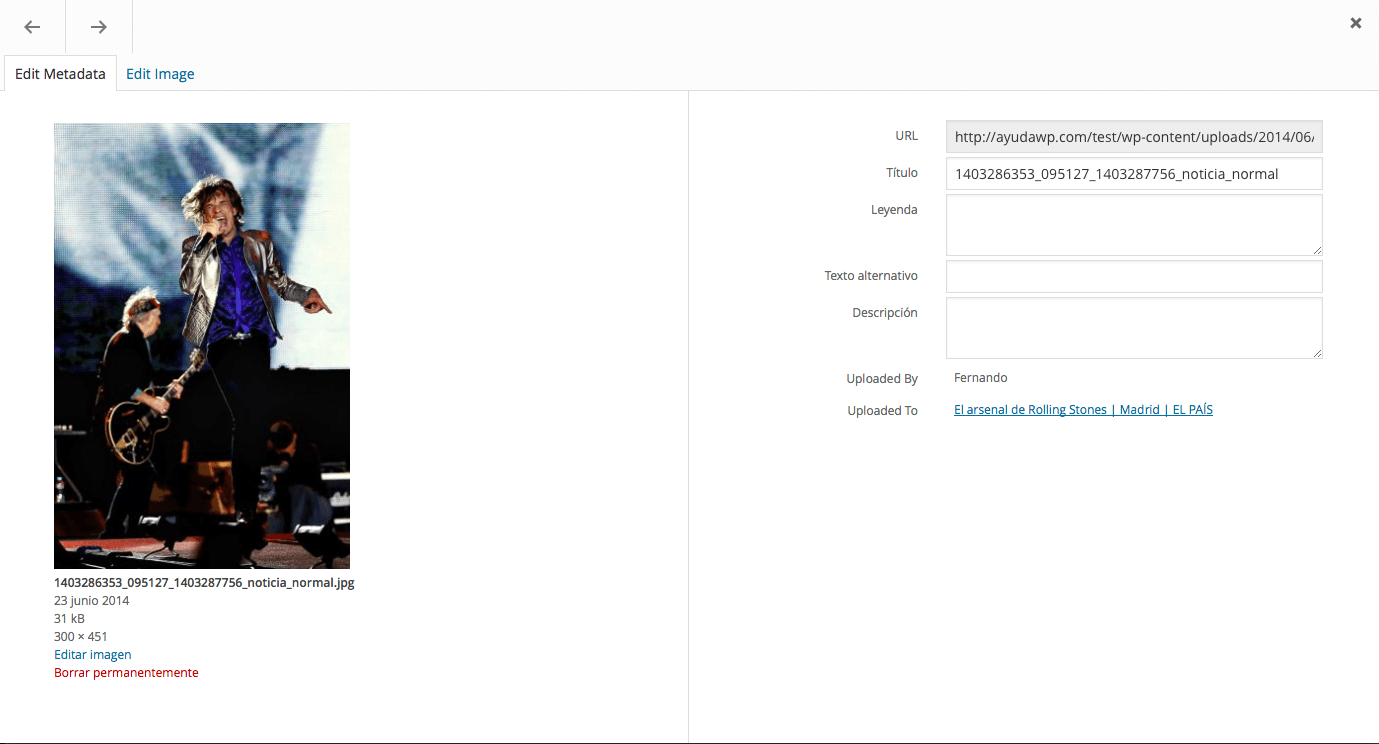The height and width of the screenshot is (744, 1379).
Task: Click the Leyenda label
Action: 894,210
